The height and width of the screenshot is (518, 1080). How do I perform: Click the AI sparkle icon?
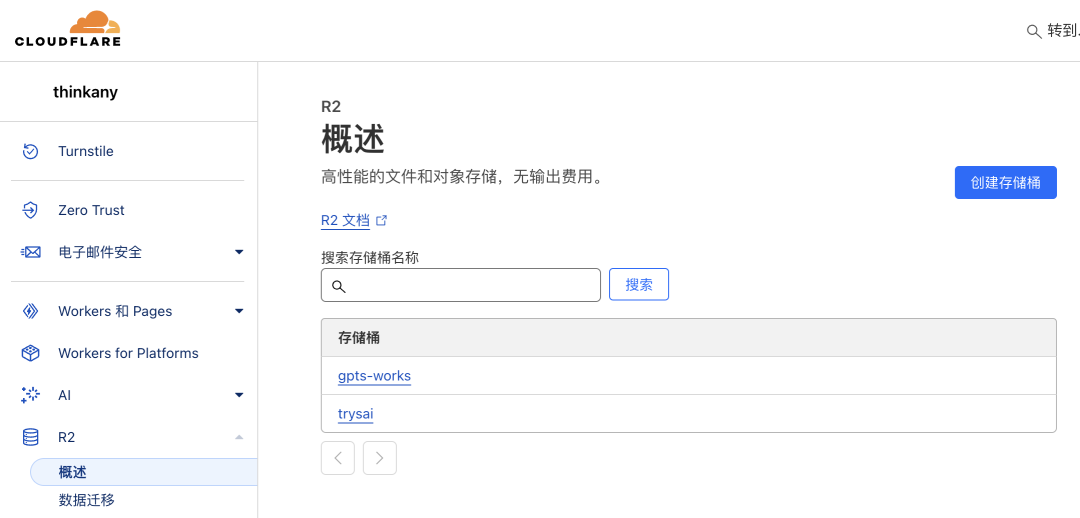click(x=30, y=395)
